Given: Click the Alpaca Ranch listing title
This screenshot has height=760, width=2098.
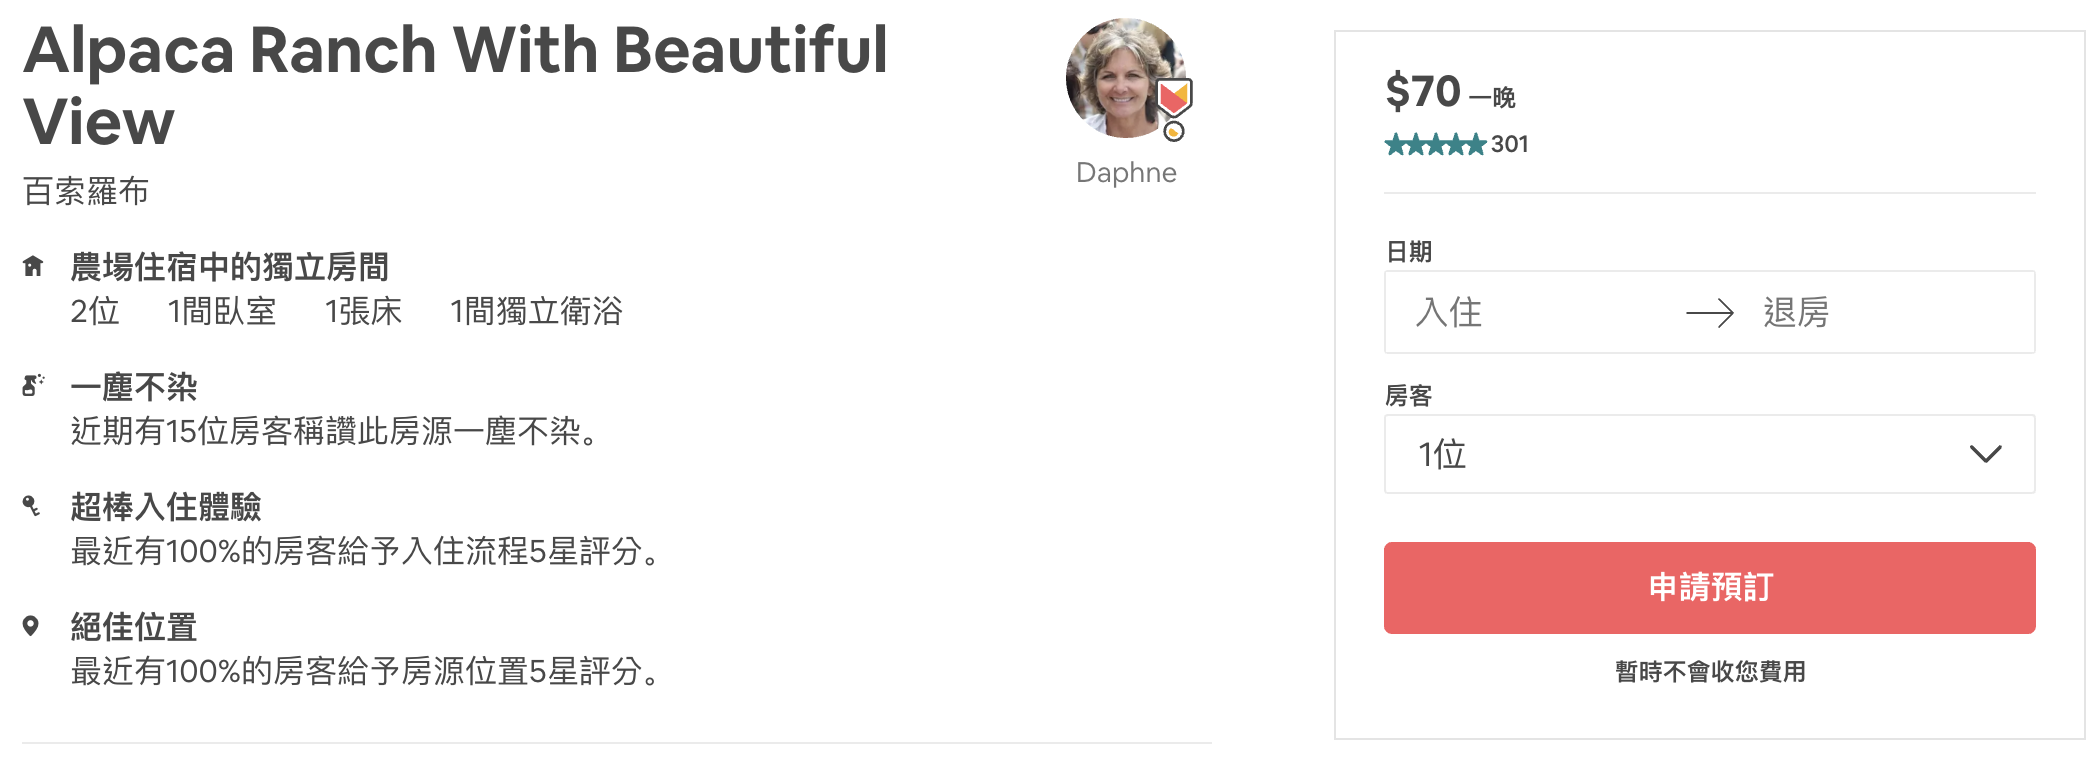Looking at the screenshot, I should point(455,85).
